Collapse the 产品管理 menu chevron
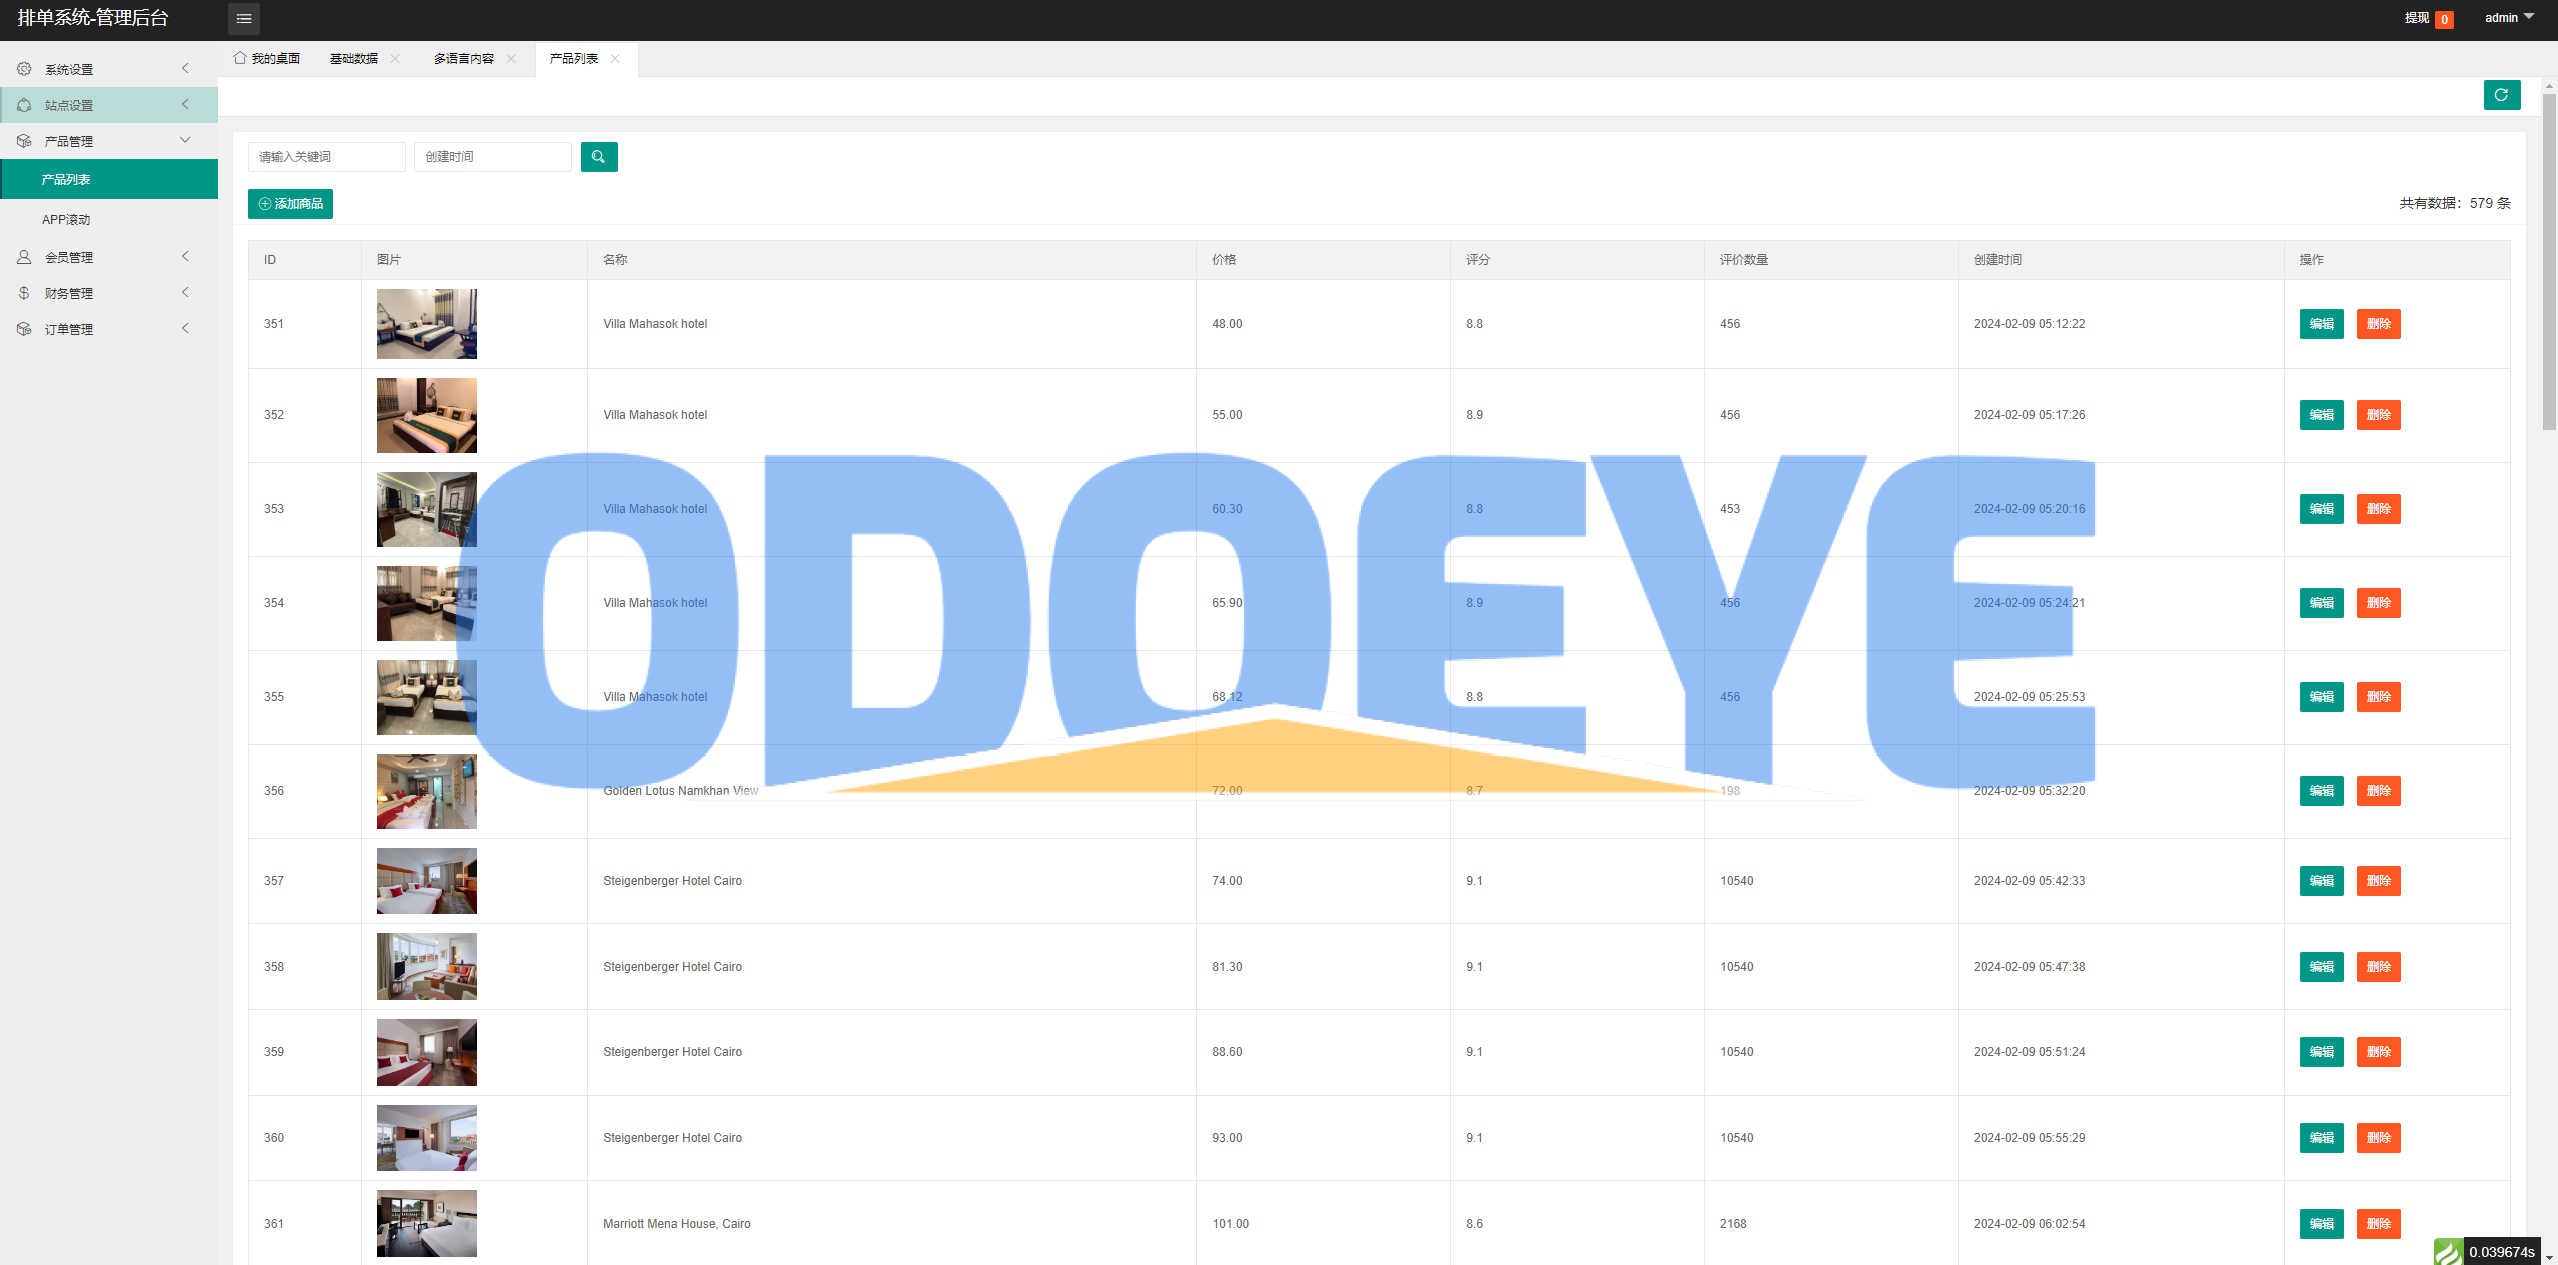 [x=185, y=141]
